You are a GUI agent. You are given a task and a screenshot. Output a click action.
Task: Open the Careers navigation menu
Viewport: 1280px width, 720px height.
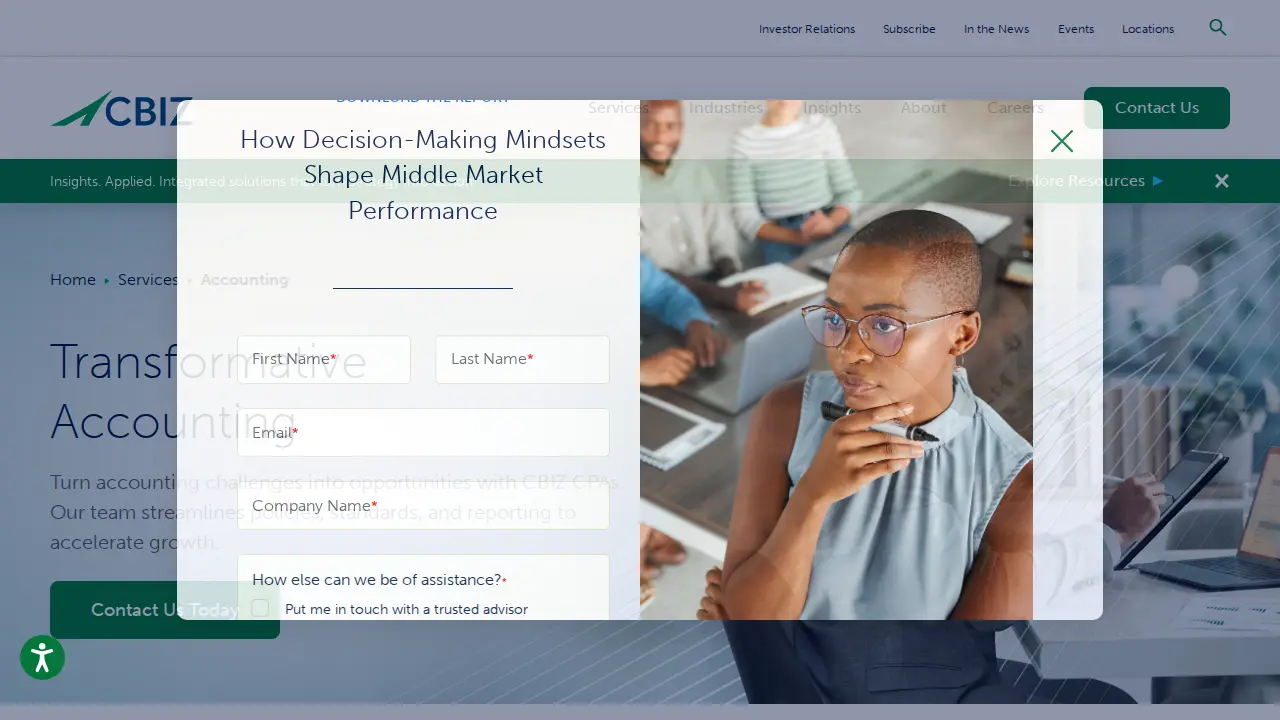pos(1015,108)
